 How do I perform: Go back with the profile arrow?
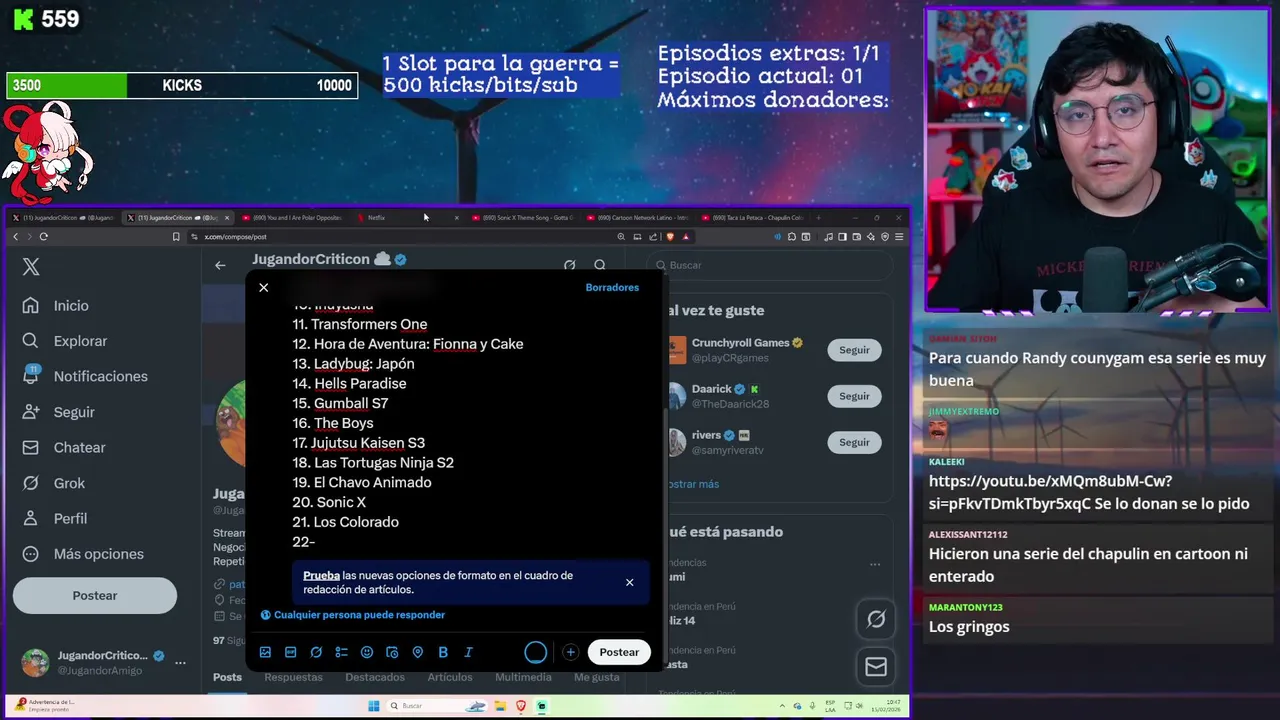(x=220, y=265)
